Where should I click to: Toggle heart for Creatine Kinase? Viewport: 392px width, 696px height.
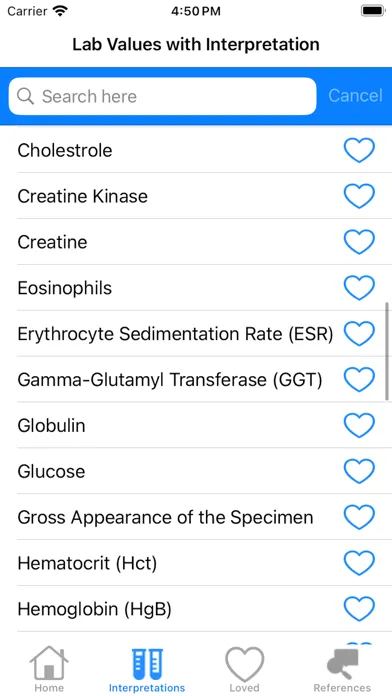pos(359,196)
